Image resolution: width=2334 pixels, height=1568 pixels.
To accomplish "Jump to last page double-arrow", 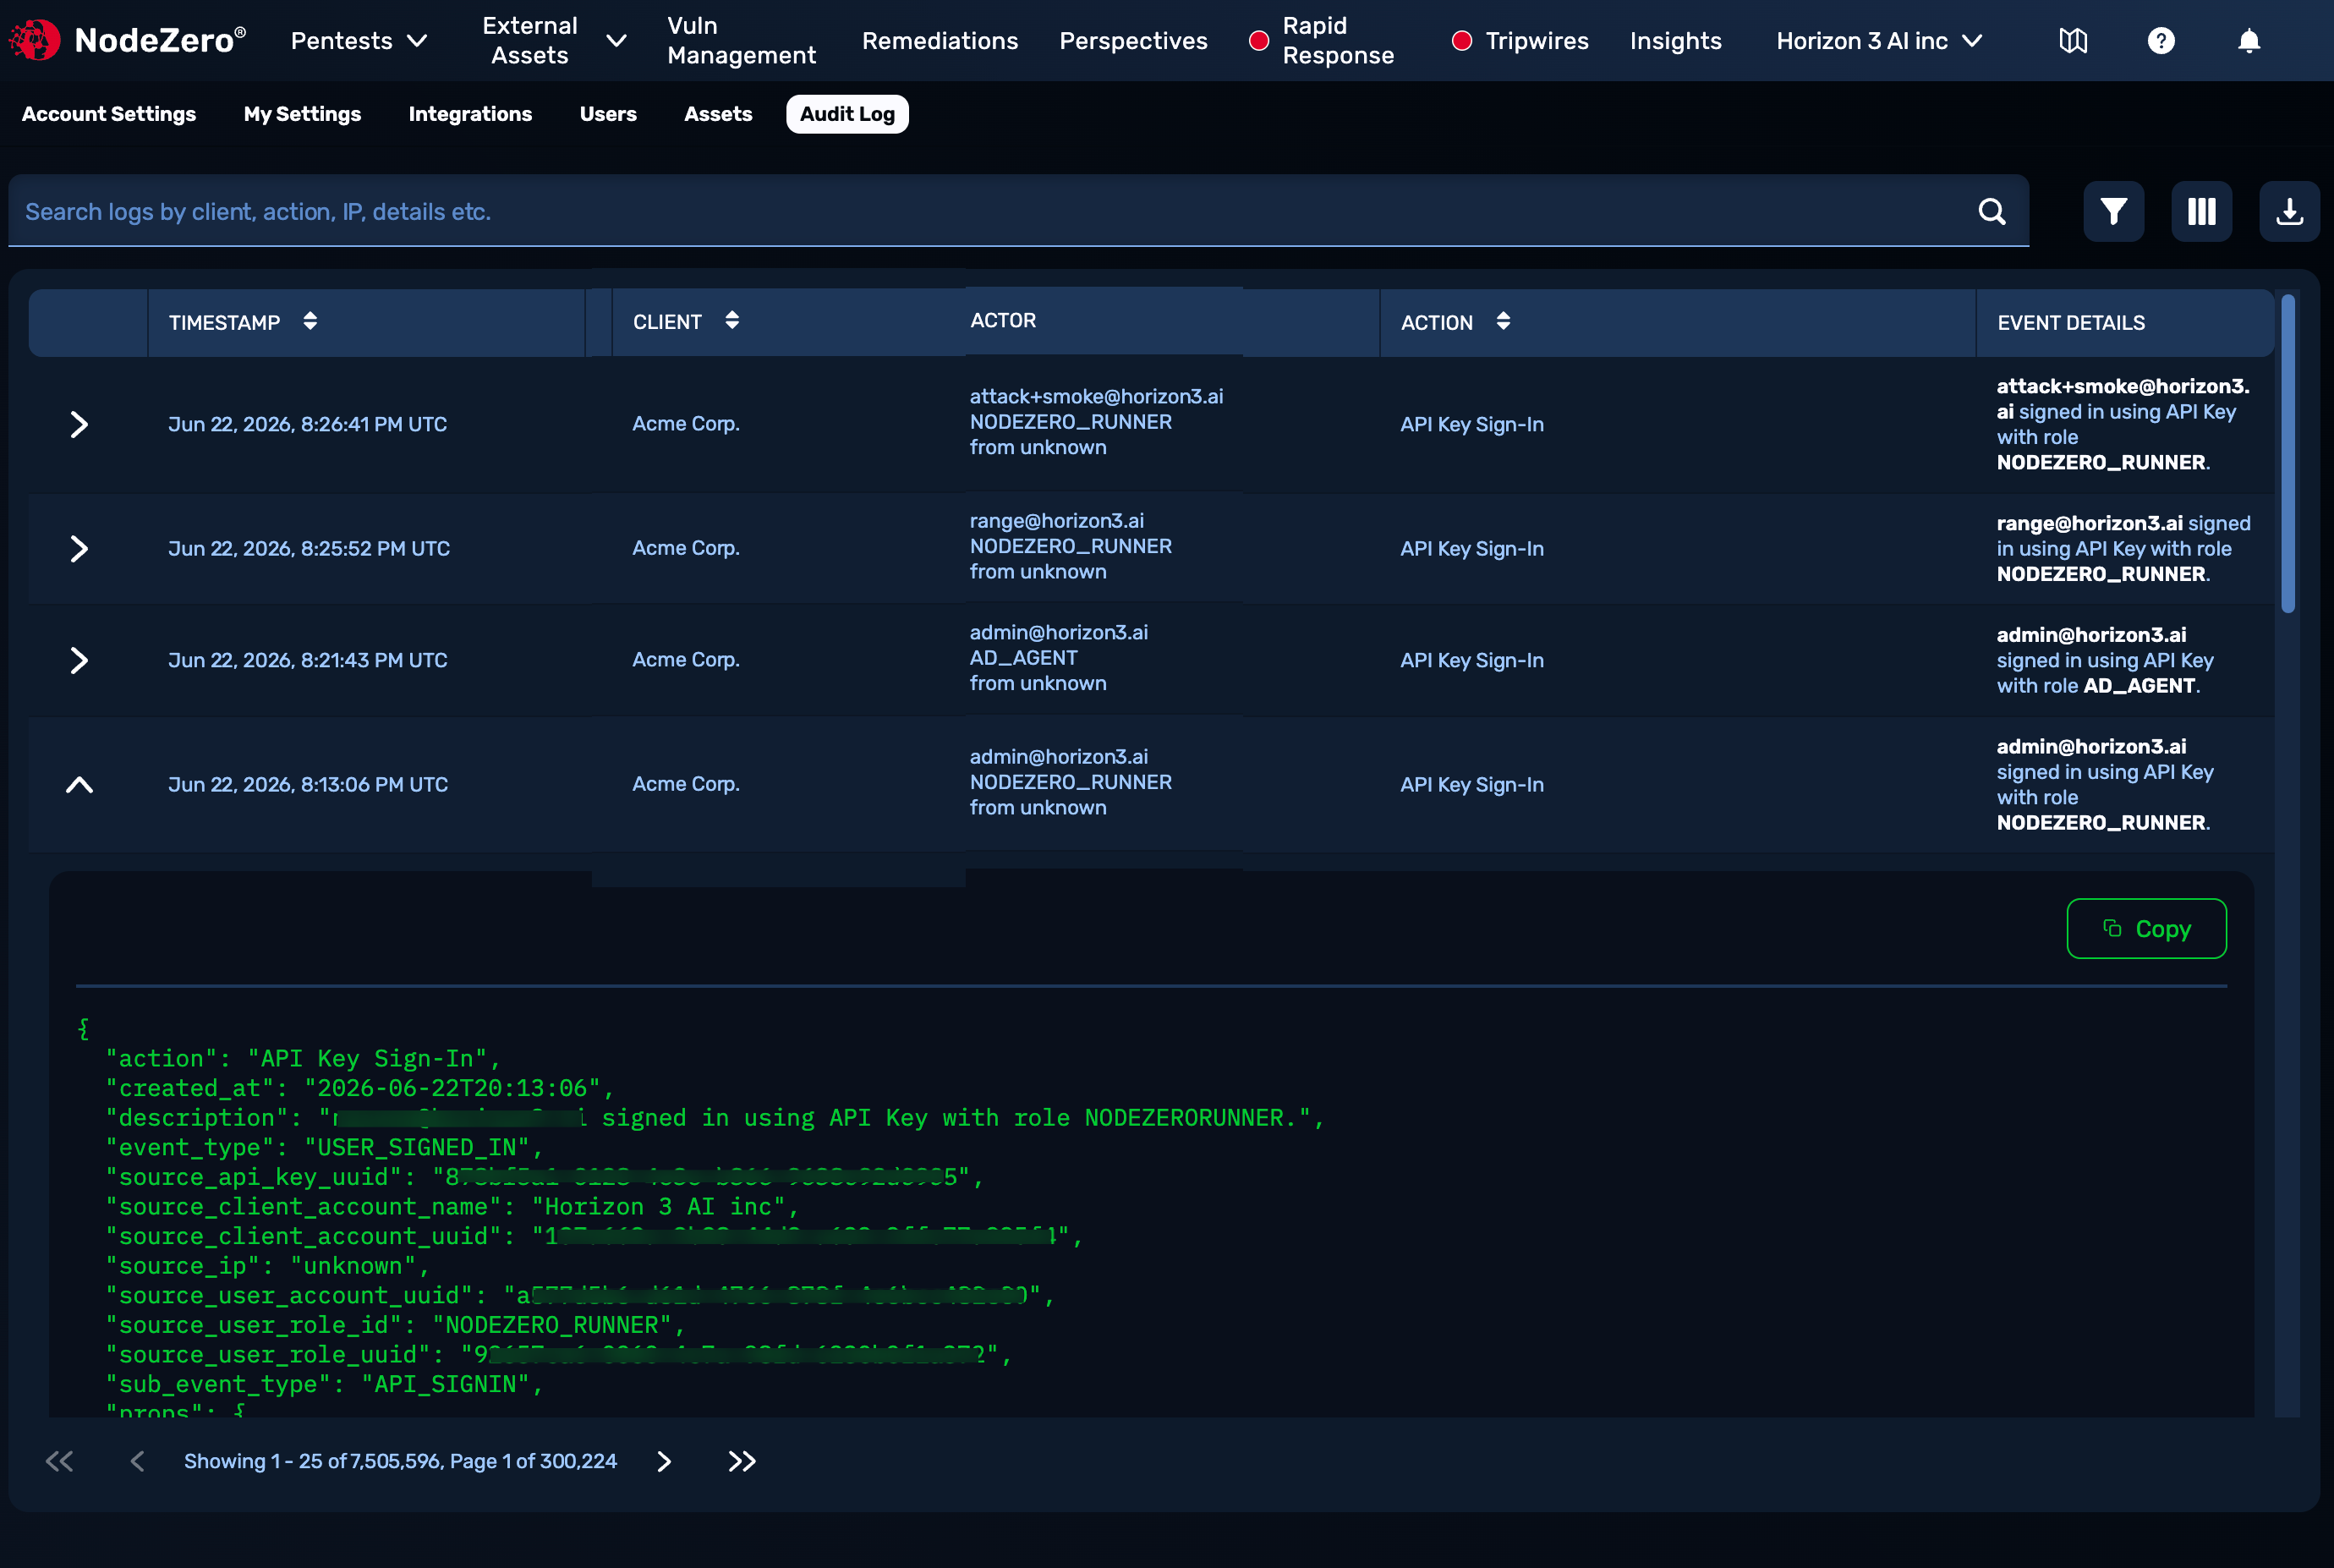I will click(742, 1461).
